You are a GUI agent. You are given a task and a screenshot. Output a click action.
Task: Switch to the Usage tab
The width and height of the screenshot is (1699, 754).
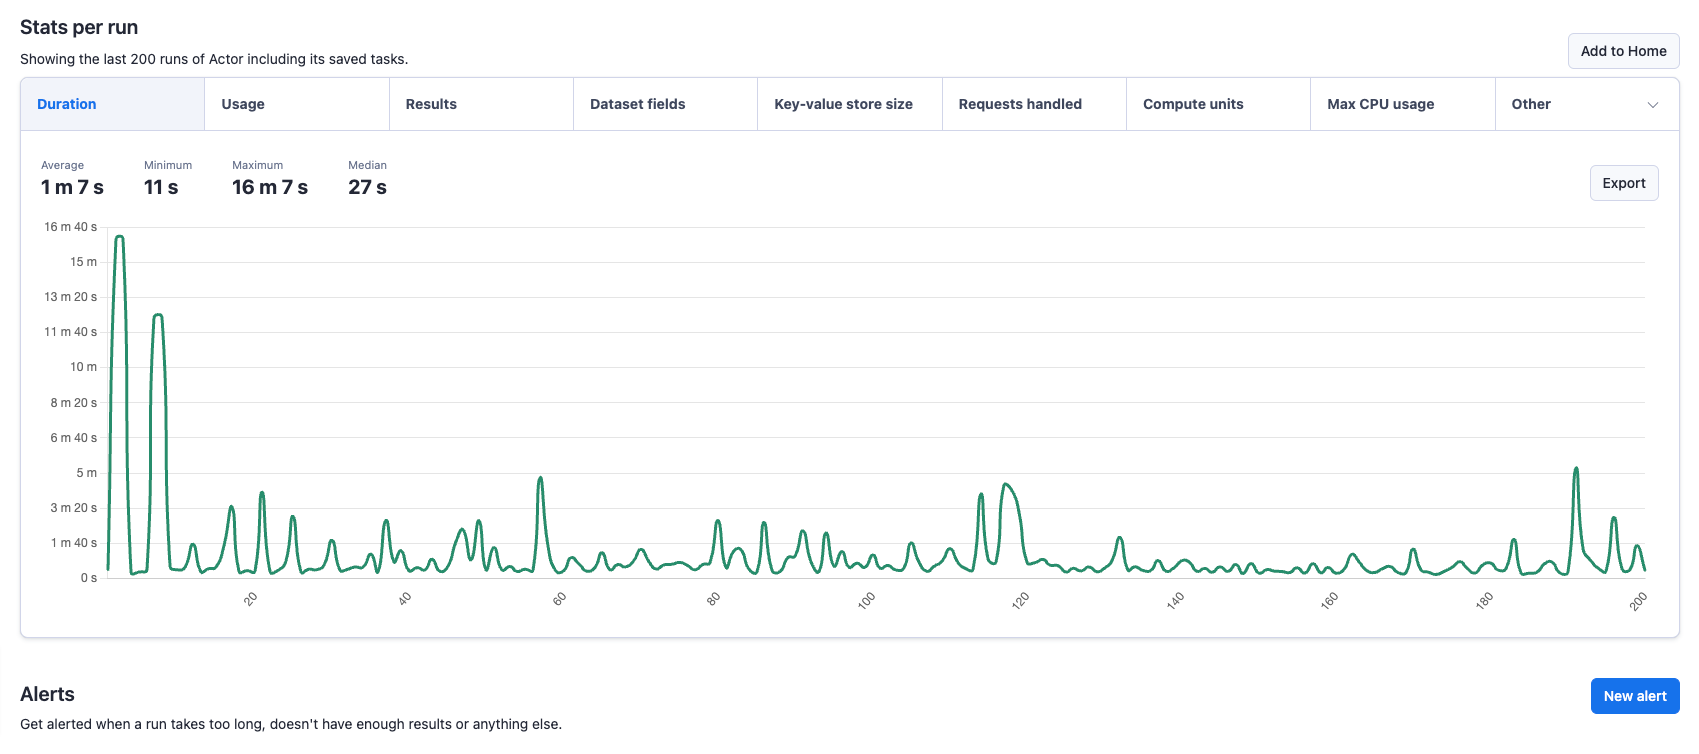(297, 104)
